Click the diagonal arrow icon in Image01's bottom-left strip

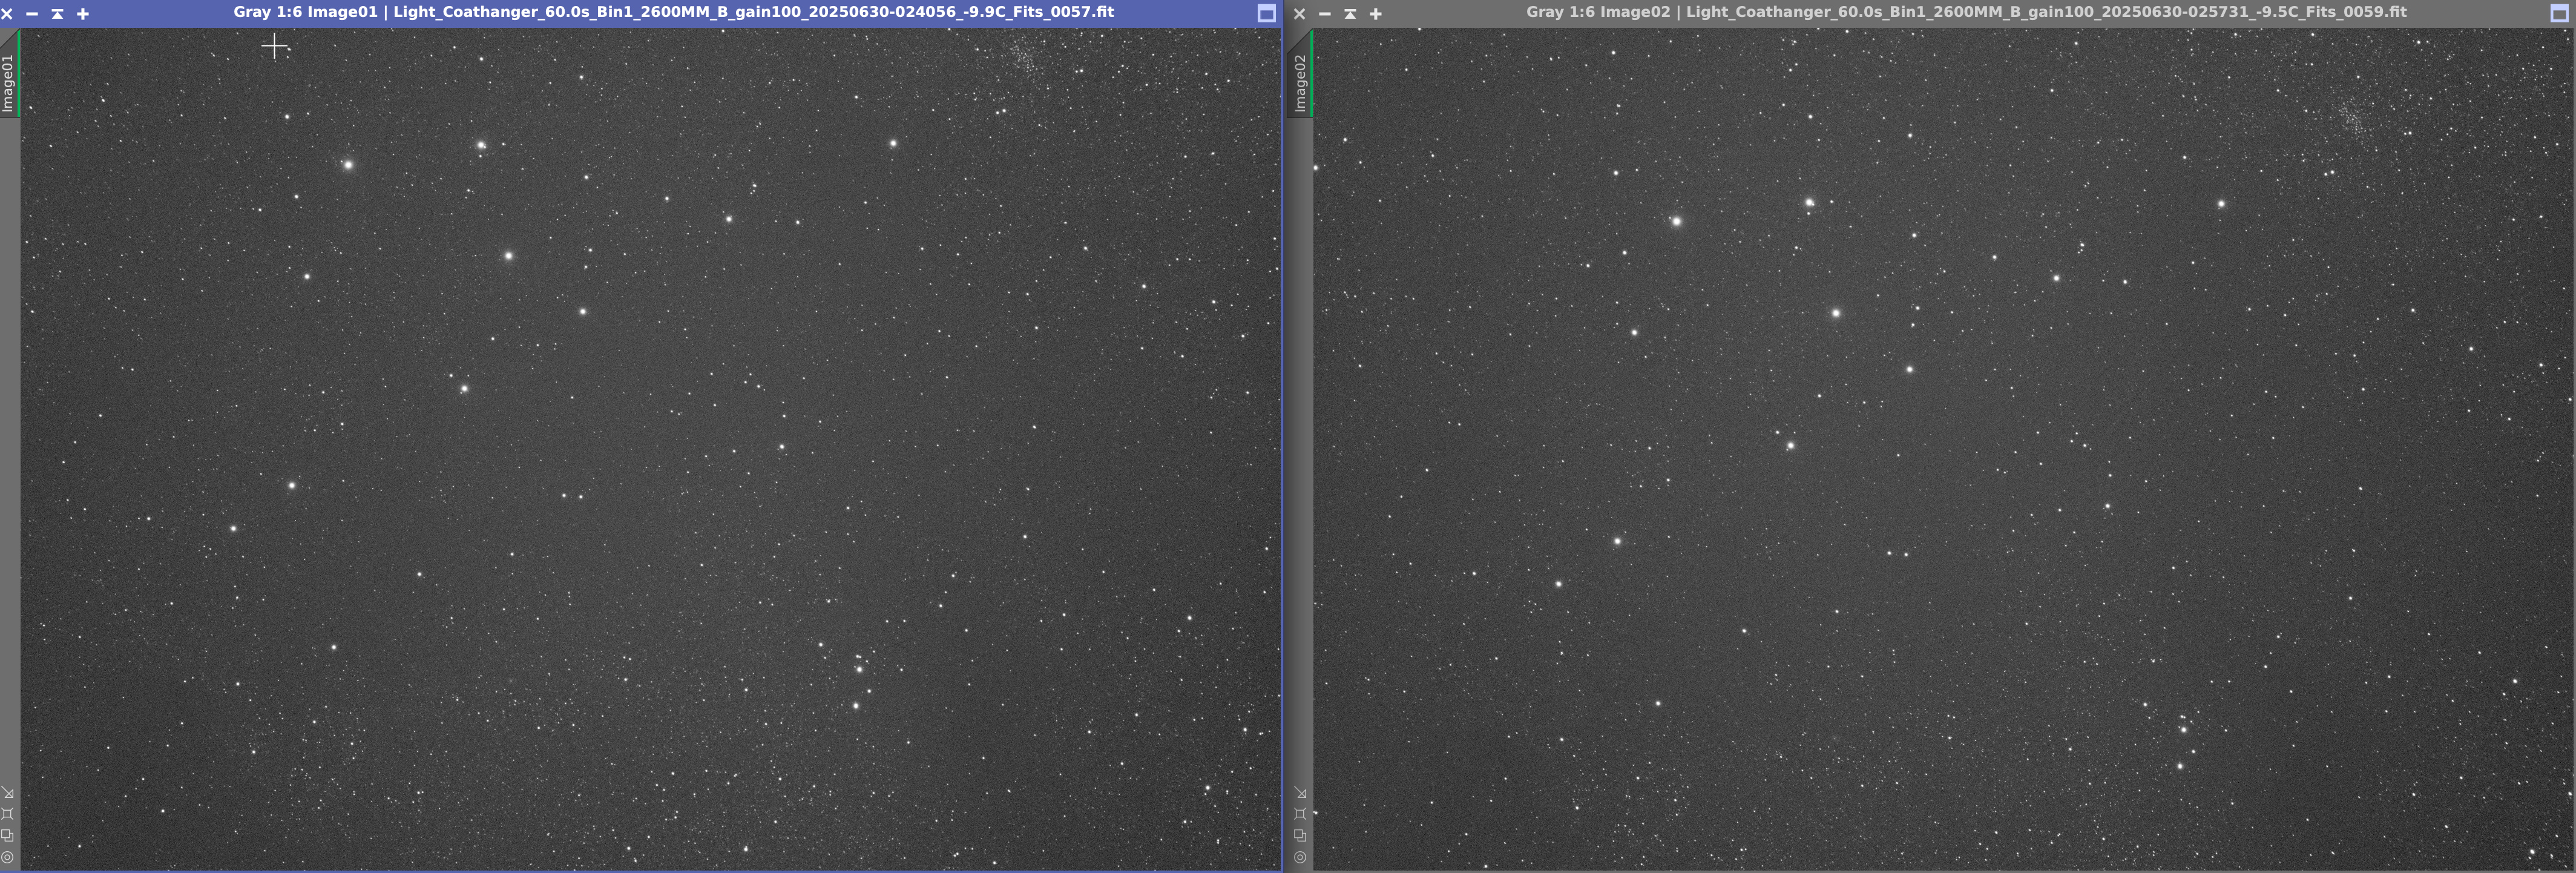(x=8, y=792)
